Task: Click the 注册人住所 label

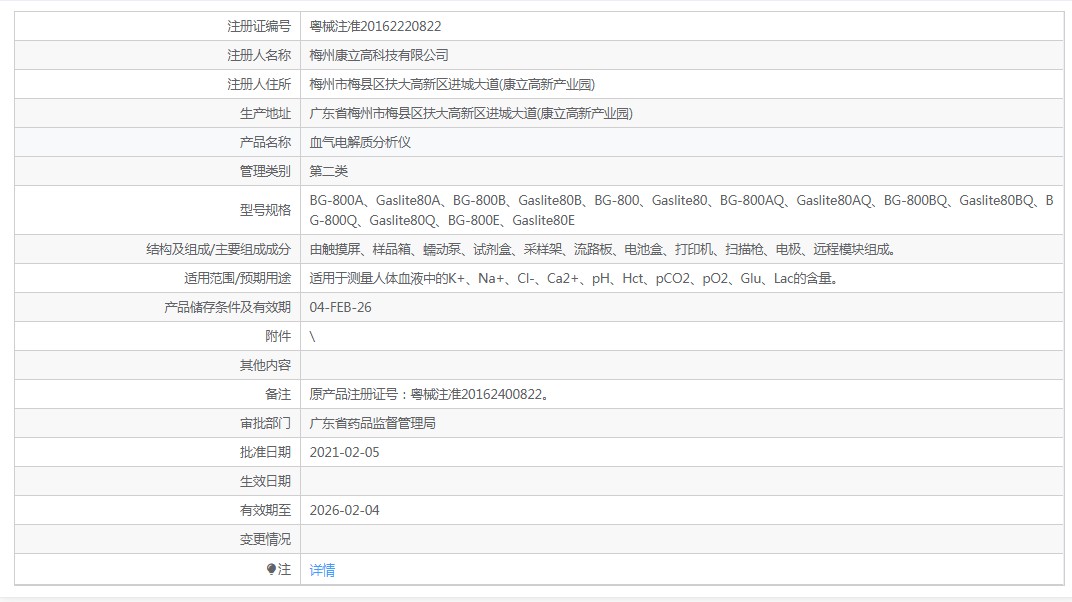Action: coord(259,85)
